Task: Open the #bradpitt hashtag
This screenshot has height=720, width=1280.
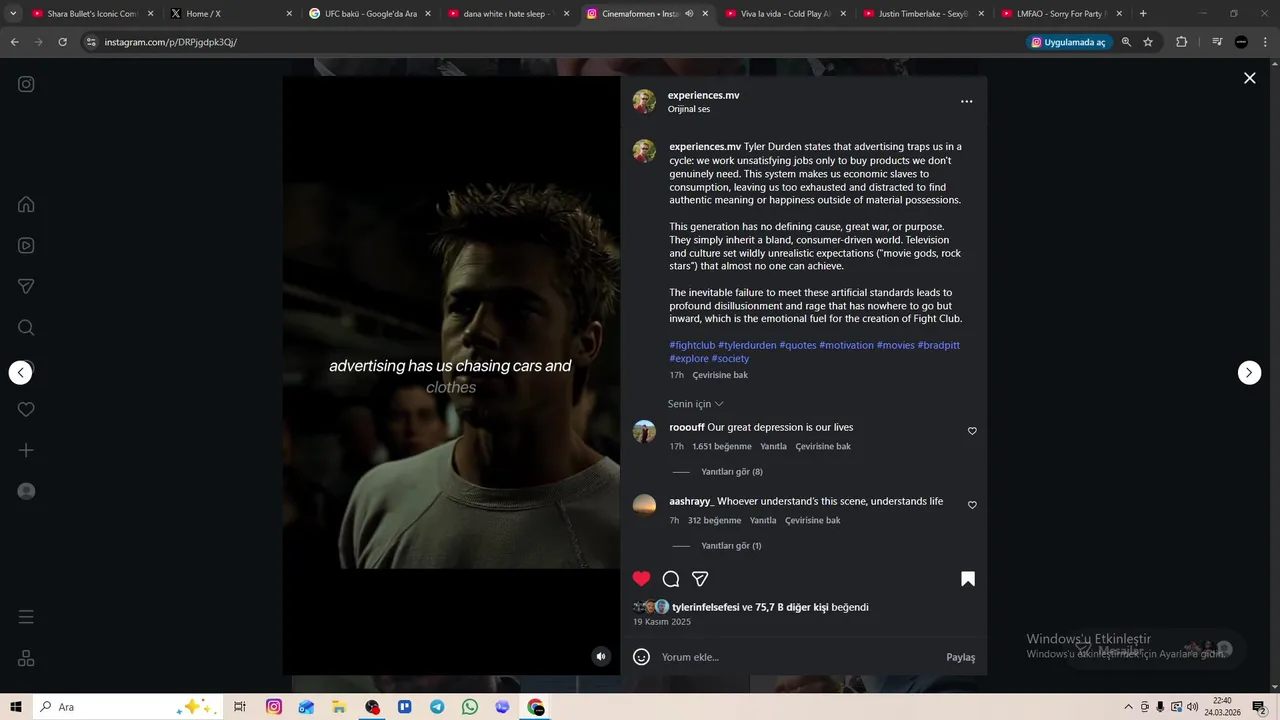Action: point(939,345)
